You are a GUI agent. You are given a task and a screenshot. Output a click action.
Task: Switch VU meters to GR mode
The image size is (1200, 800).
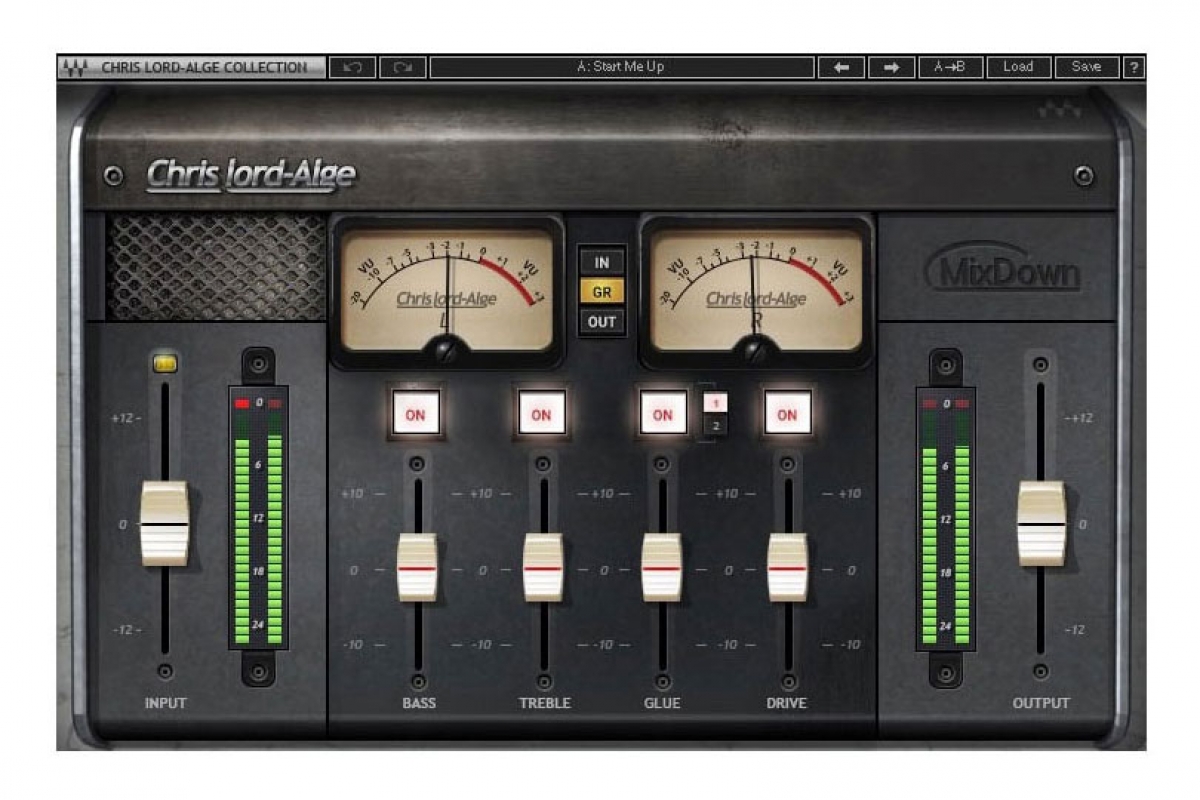click(x=602, y=292)
